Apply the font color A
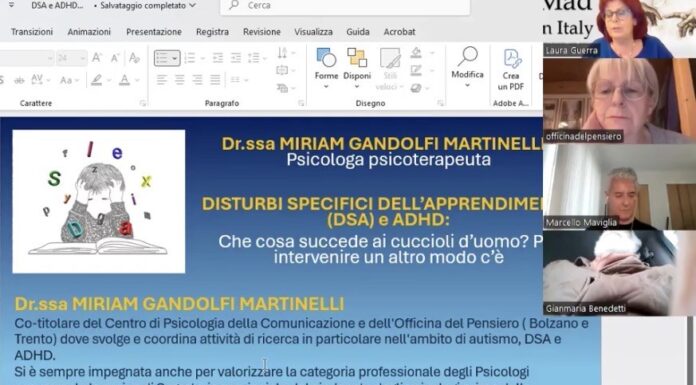 click(x=125, y=80)
